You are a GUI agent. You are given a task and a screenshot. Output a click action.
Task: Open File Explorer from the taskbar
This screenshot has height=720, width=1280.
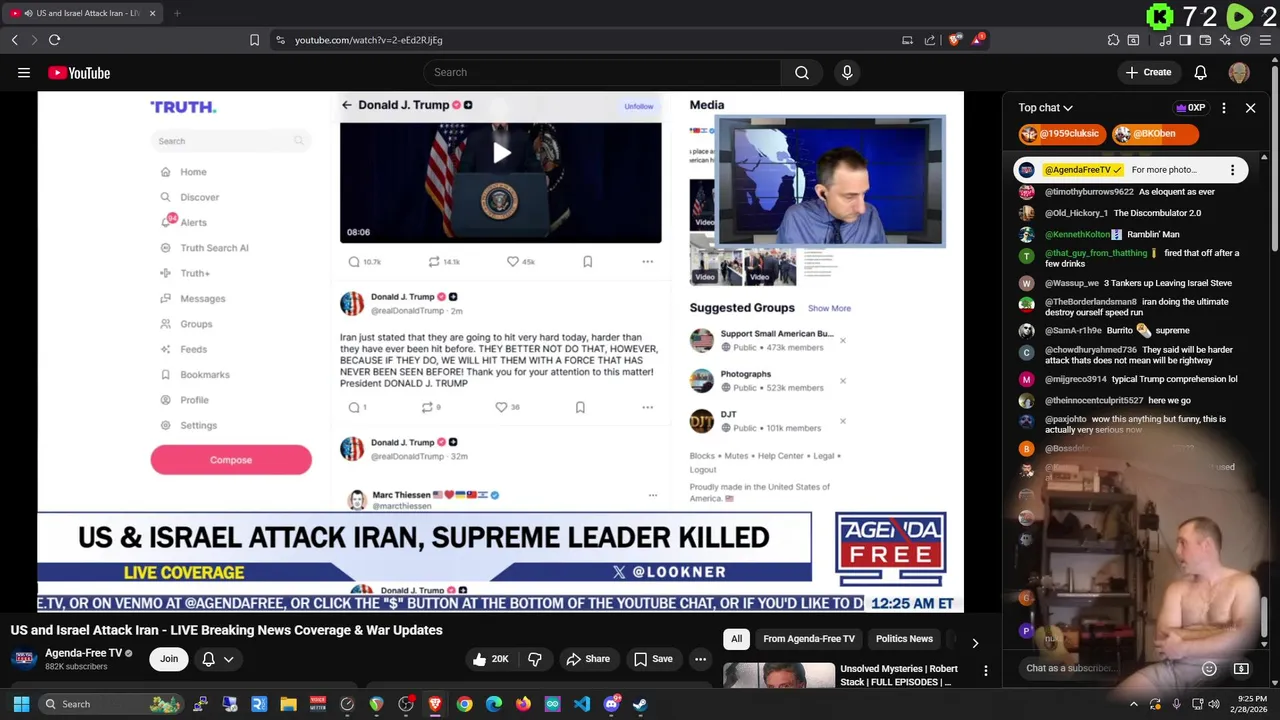[288, 704]
